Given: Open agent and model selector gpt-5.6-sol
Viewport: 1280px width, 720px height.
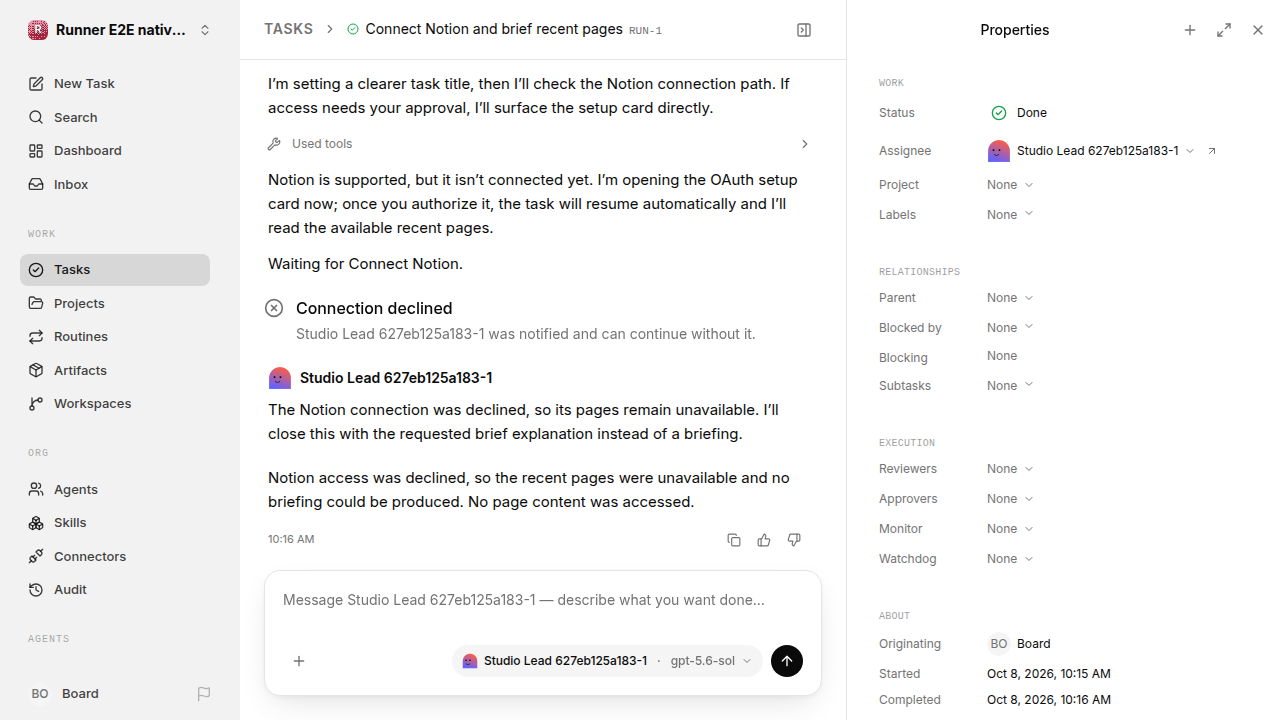Looking at the screenshot, I should pos(607,661).
